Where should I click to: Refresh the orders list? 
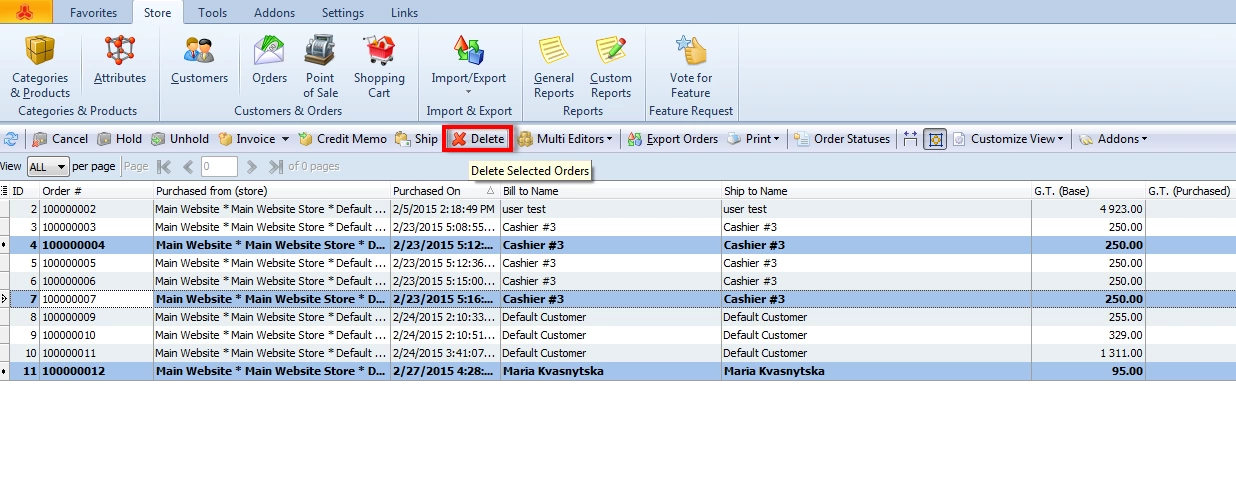11,139
